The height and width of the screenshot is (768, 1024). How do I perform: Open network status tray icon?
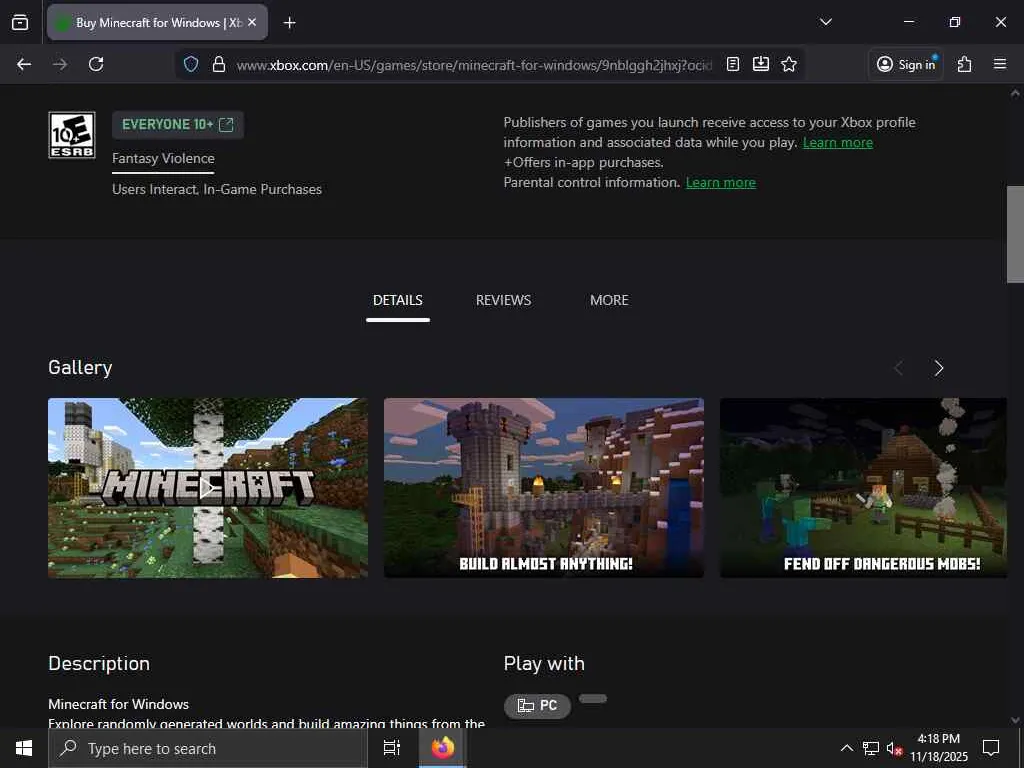(871, 748)
